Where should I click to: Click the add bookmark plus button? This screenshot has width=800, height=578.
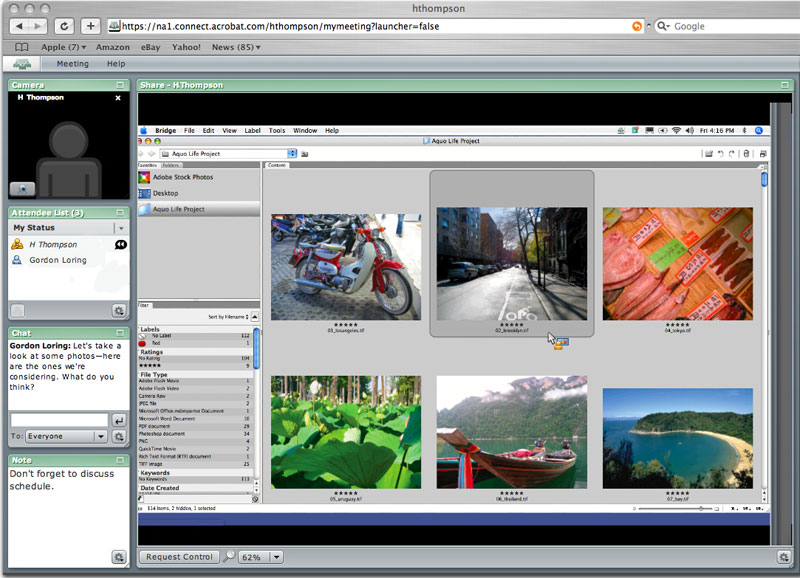(x=90, y=26)
